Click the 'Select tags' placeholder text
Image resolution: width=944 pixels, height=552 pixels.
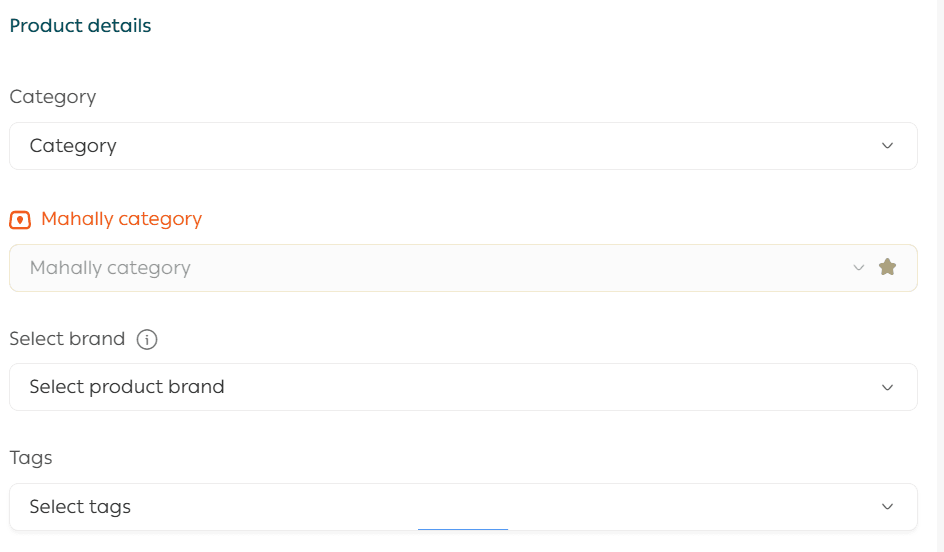tap(80, 507)
